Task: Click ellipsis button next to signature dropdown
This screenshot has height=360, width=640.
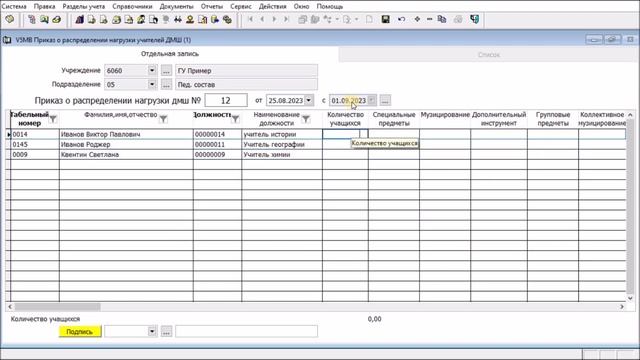Action: [166, 331]
